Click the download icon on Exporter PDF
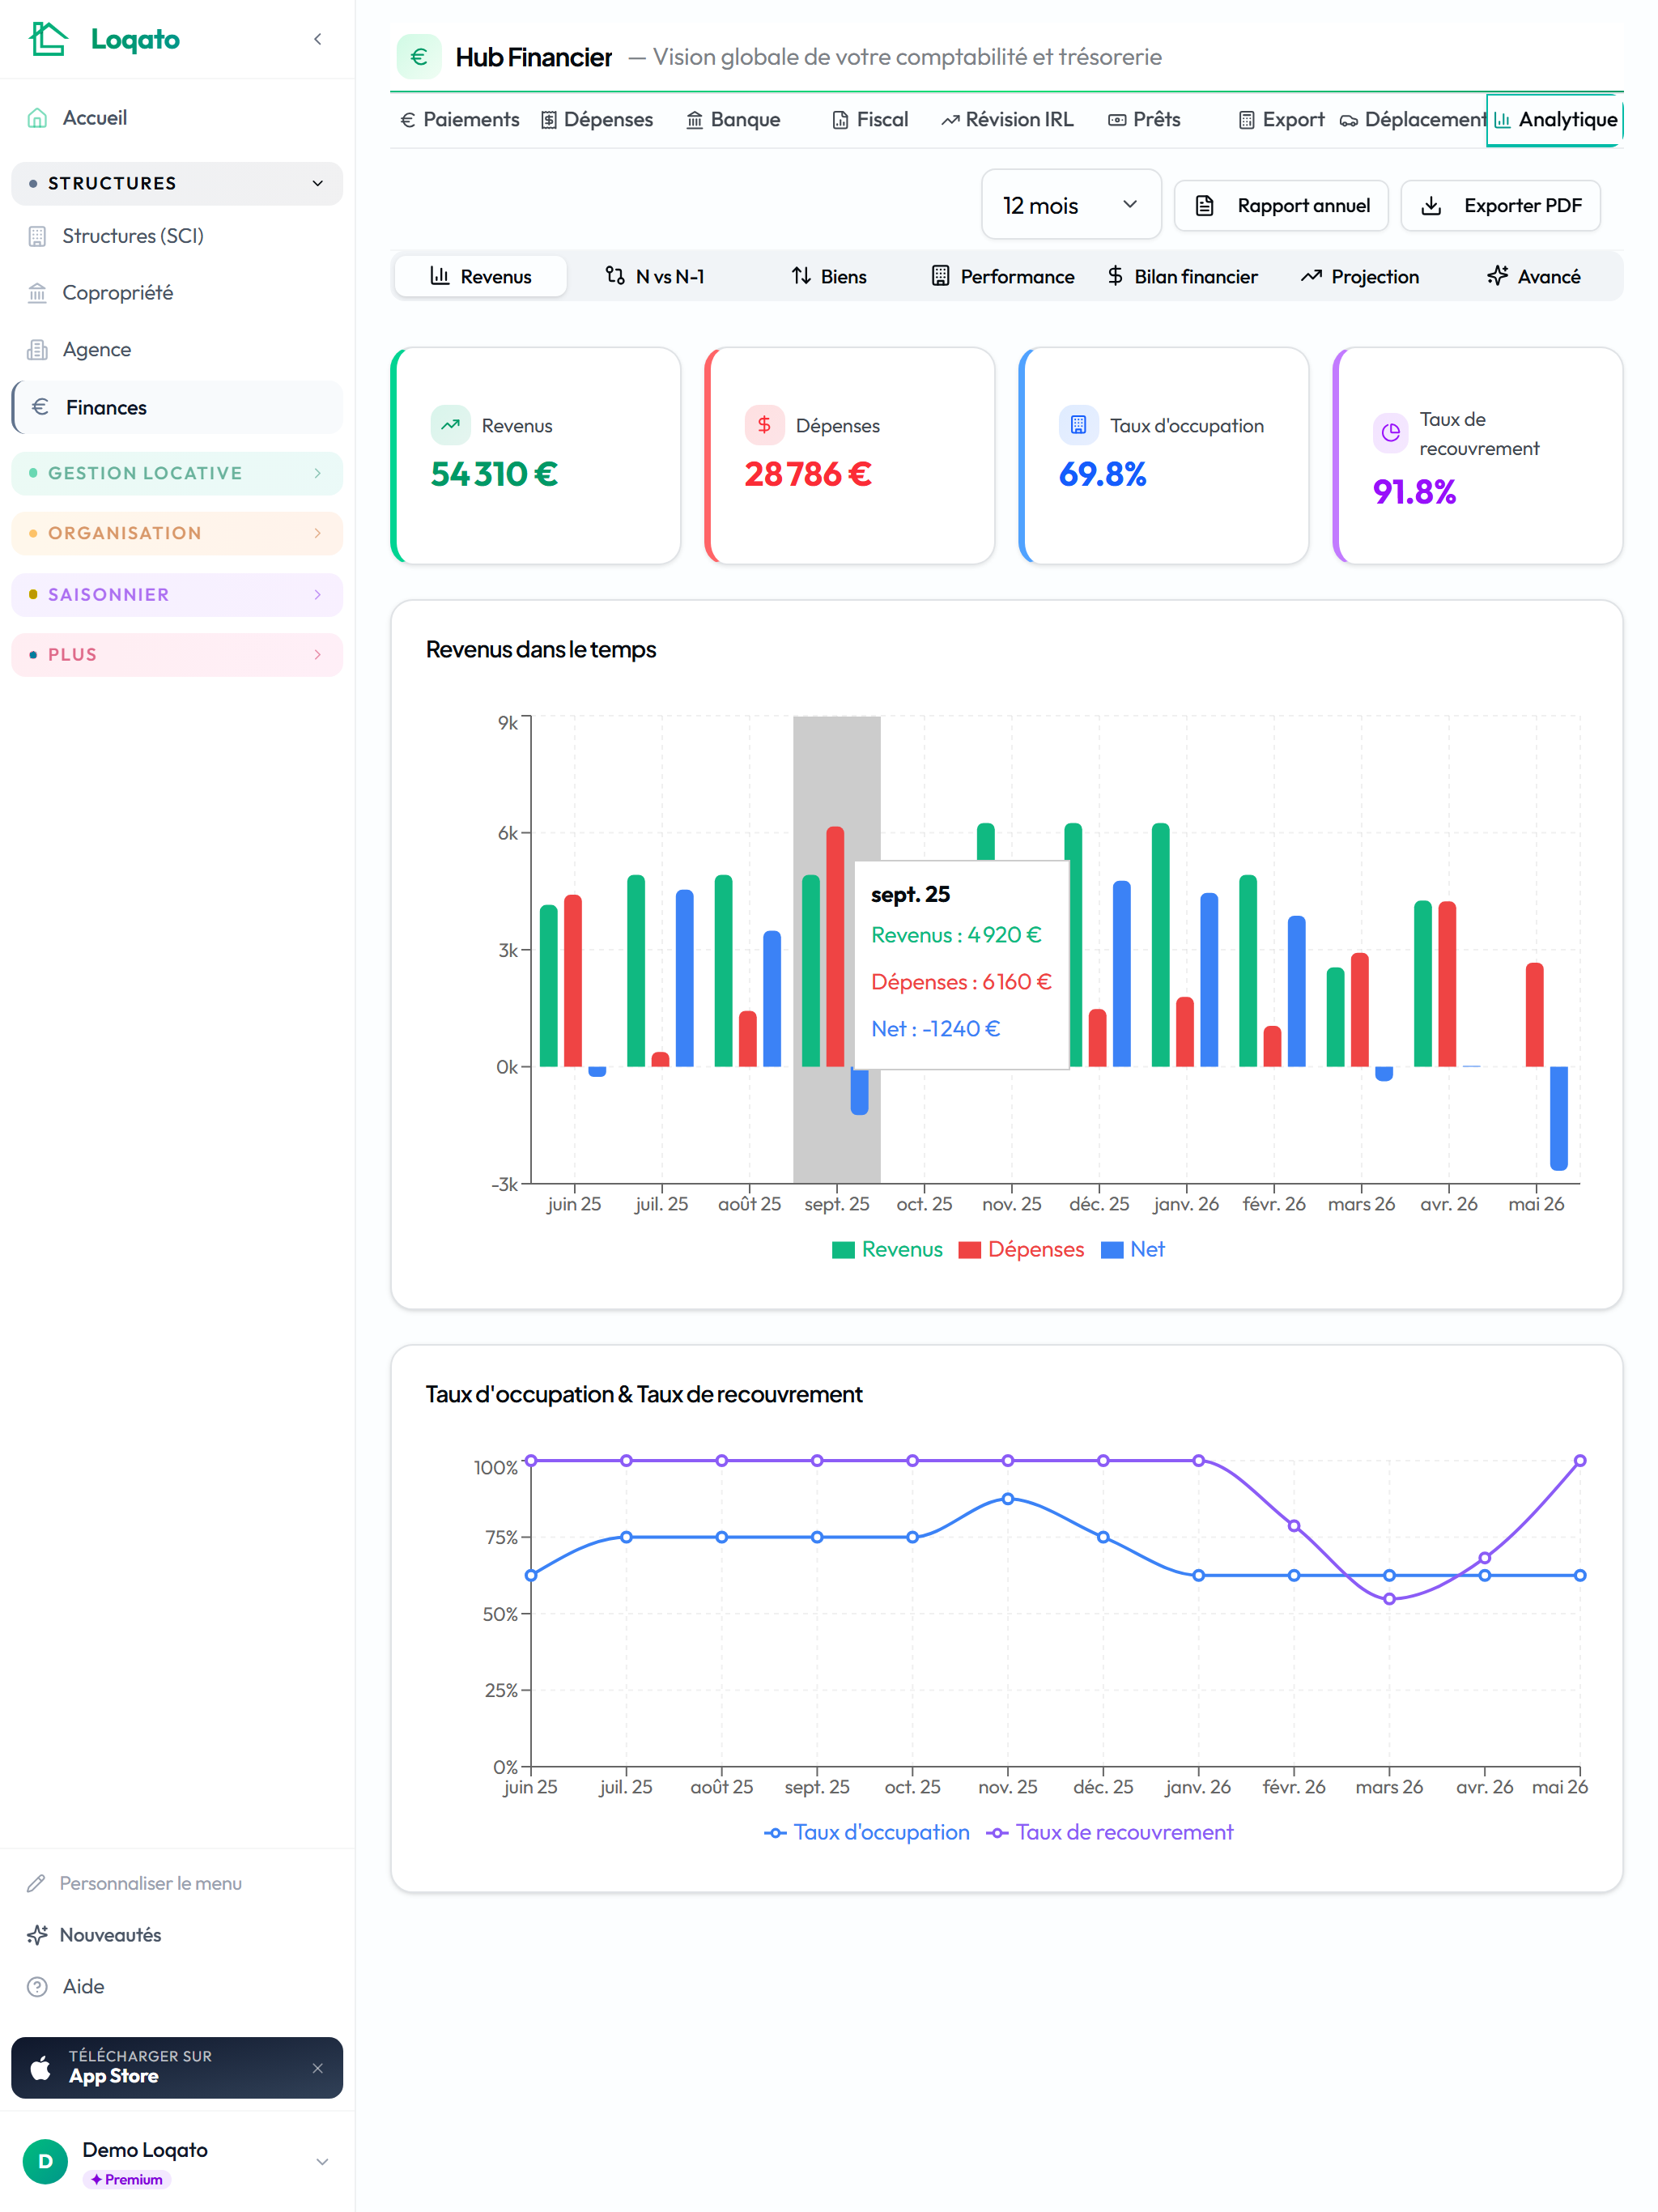 tap(1431, 206)
